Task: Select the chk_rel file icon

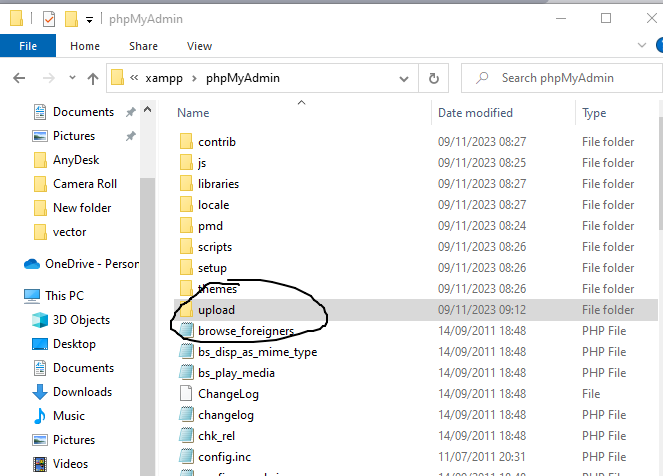Action: (186, 436)
